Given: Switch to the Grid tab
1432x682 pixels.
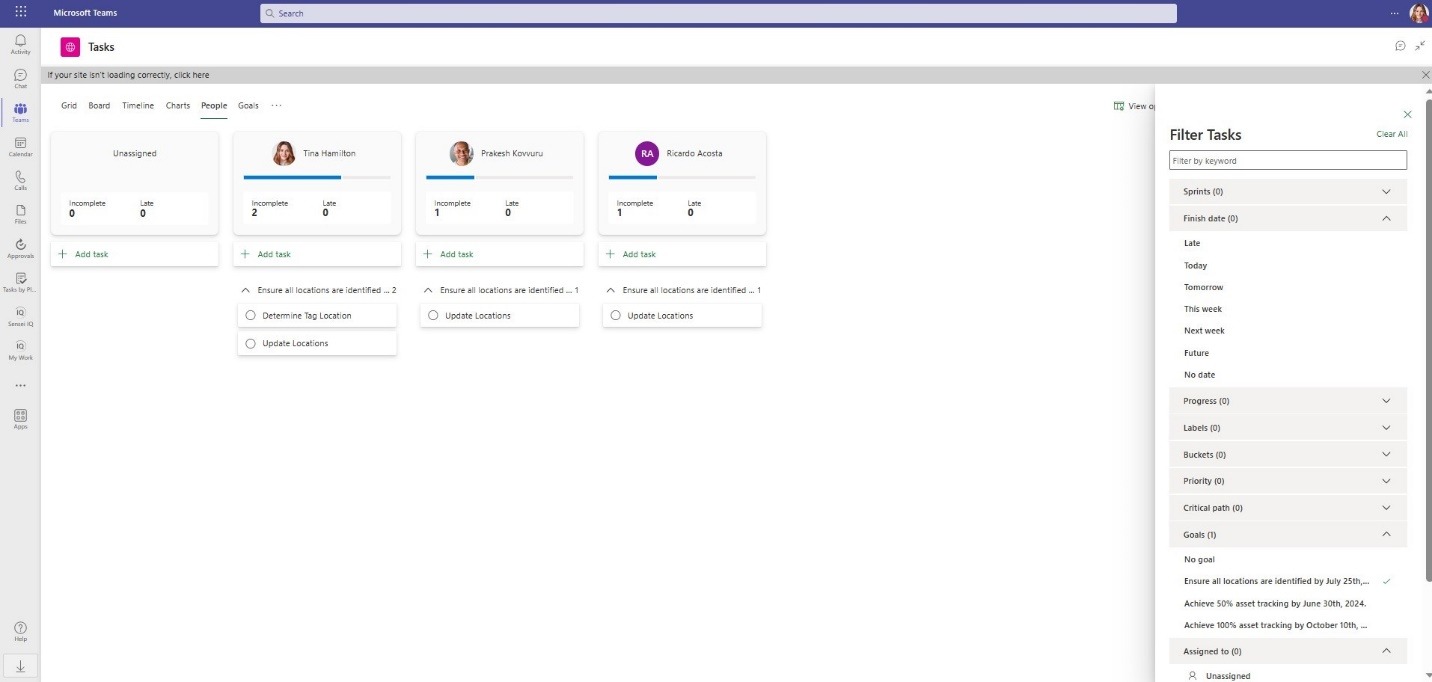Looking at the screenshot, I should coord(69,105).
